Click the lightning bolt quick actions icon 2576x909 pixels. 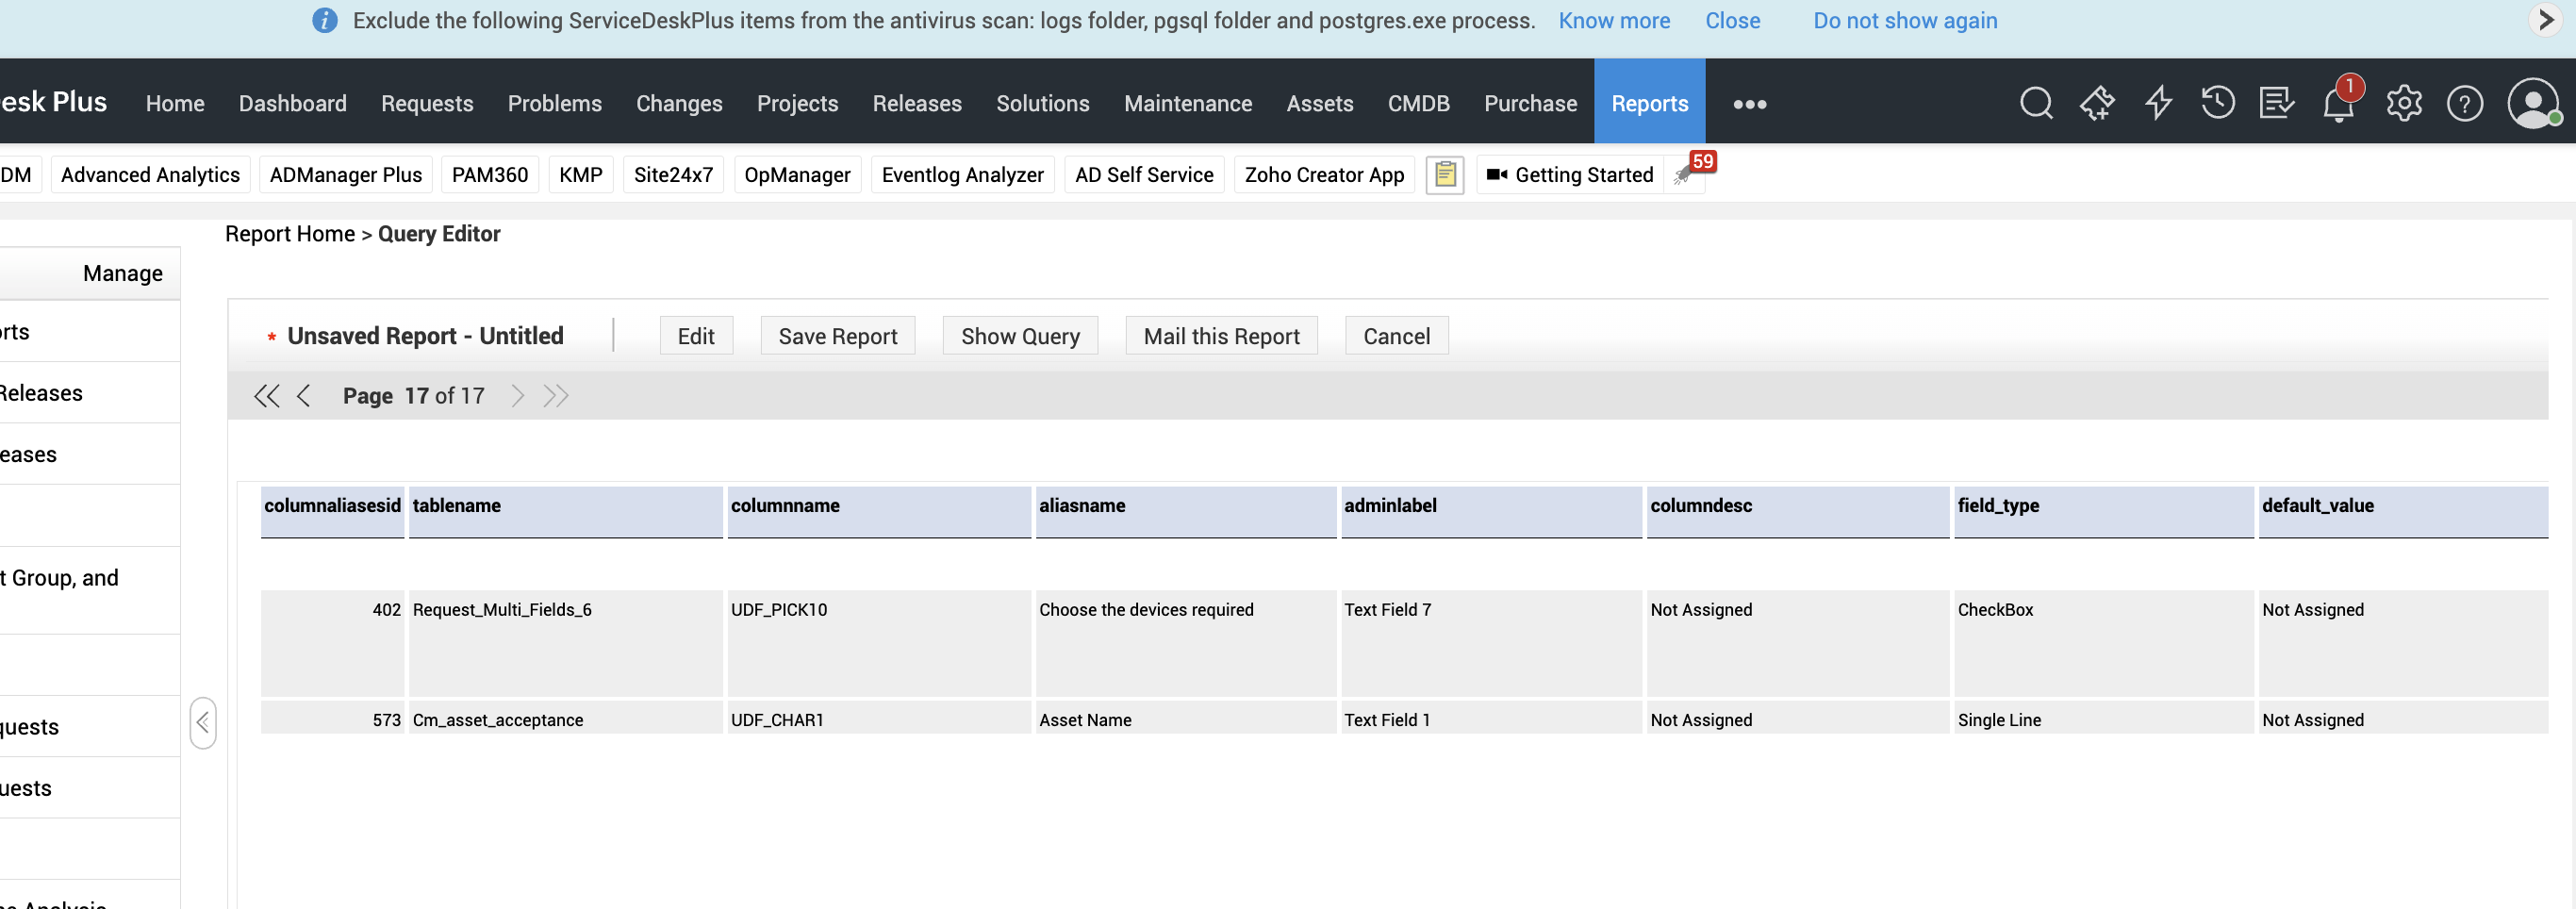click(2158, 103)
